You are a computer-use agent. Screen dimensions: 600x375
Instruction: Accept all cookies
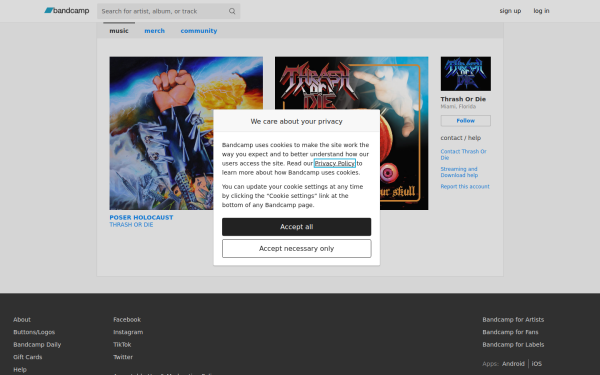(297, 227)
